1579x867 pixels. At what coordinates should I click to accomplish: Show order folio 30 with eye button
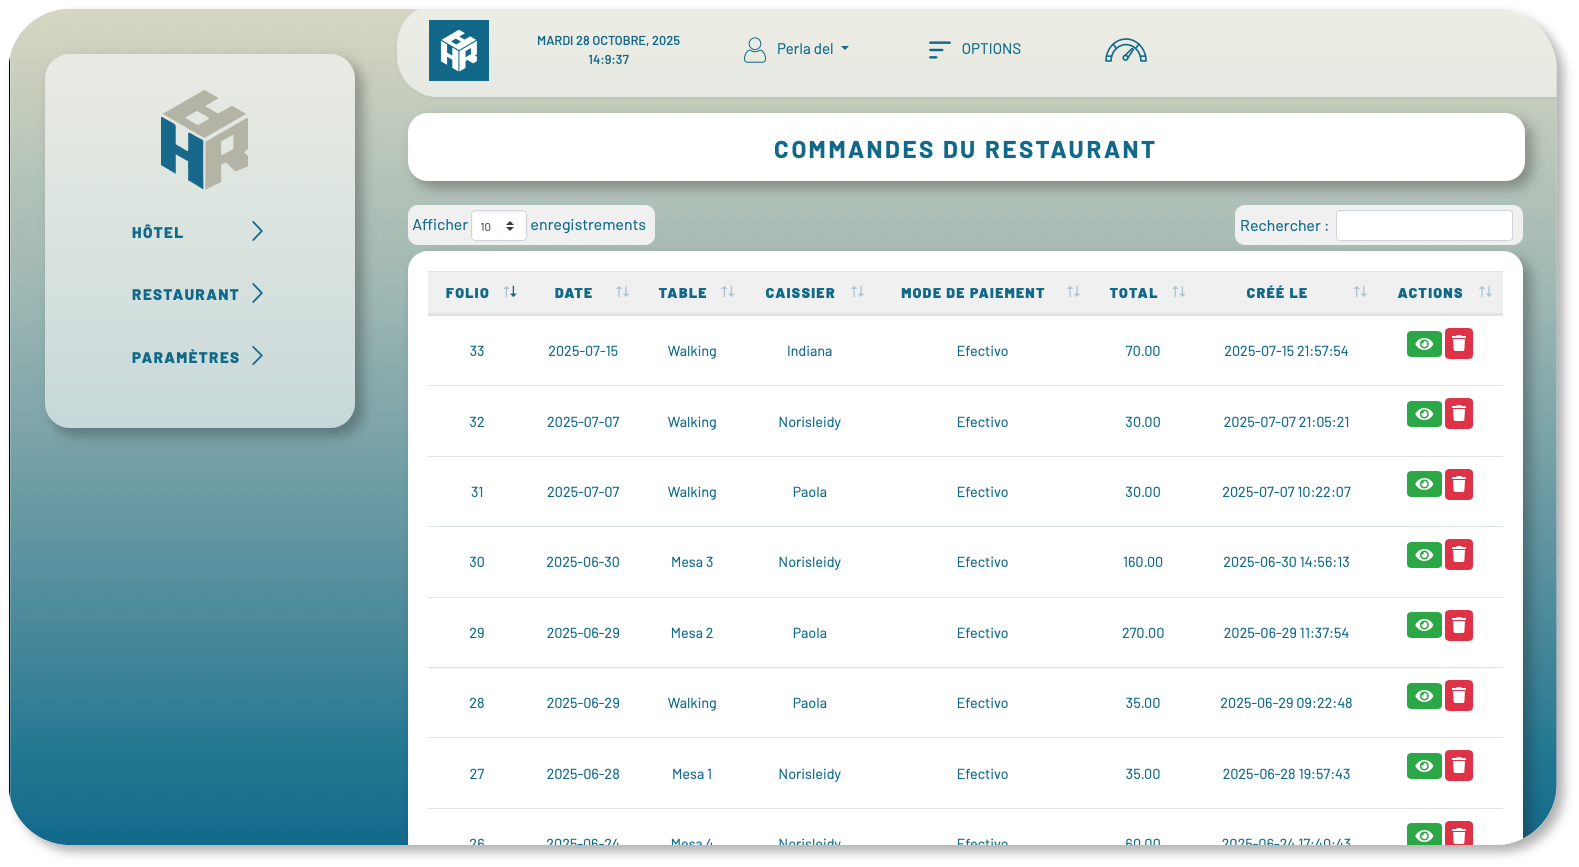coord(1423,555)
